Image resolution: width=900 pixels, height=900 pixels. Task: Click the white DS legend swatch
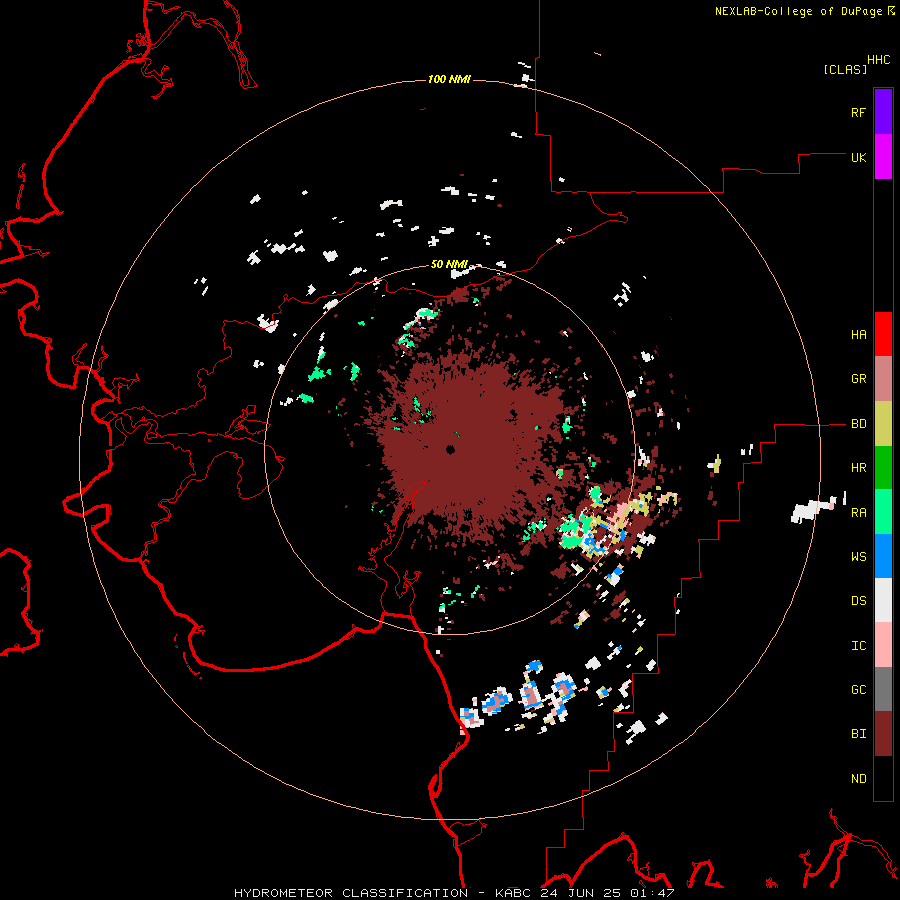point(883,600)
